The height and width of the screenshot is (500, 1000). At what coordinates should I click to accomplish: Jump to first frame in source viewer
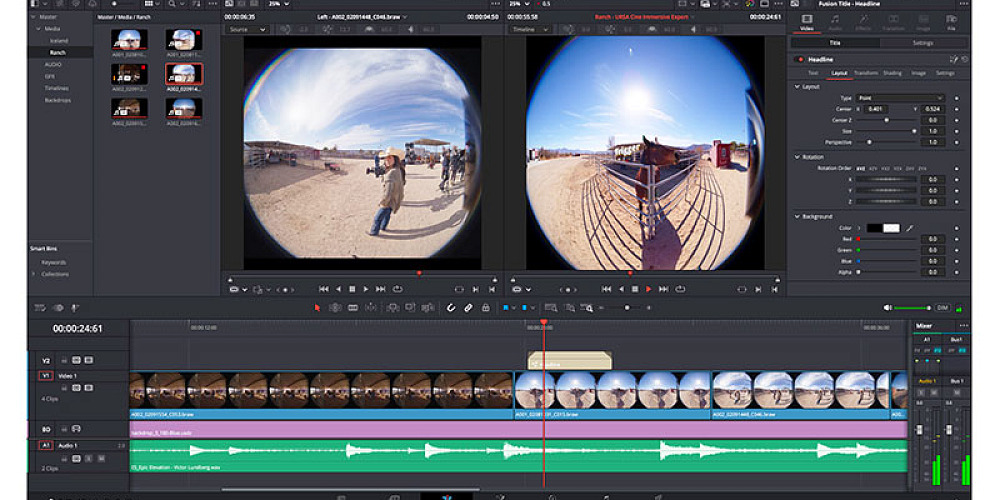[324, 289]
